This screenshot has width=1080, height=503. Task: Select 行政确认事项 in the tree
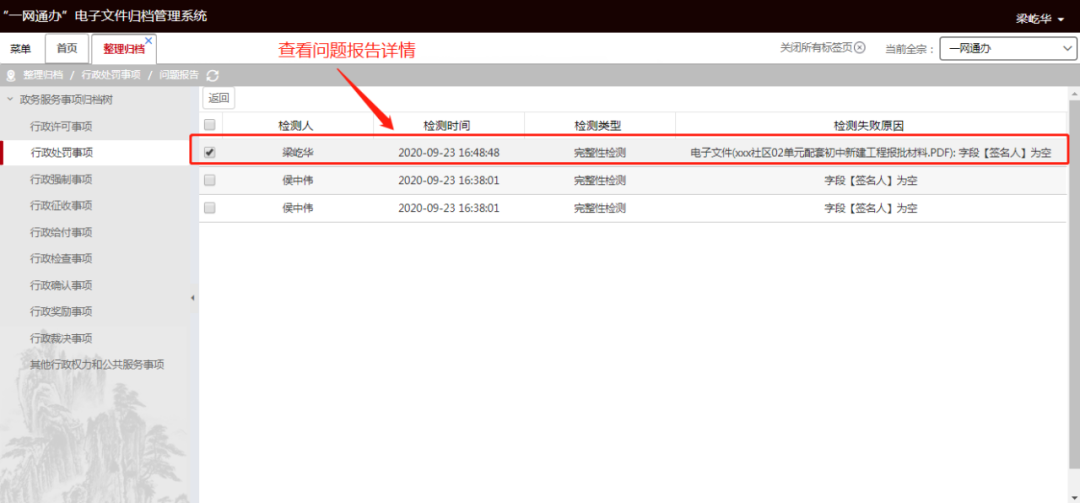[x=61, y=285]
